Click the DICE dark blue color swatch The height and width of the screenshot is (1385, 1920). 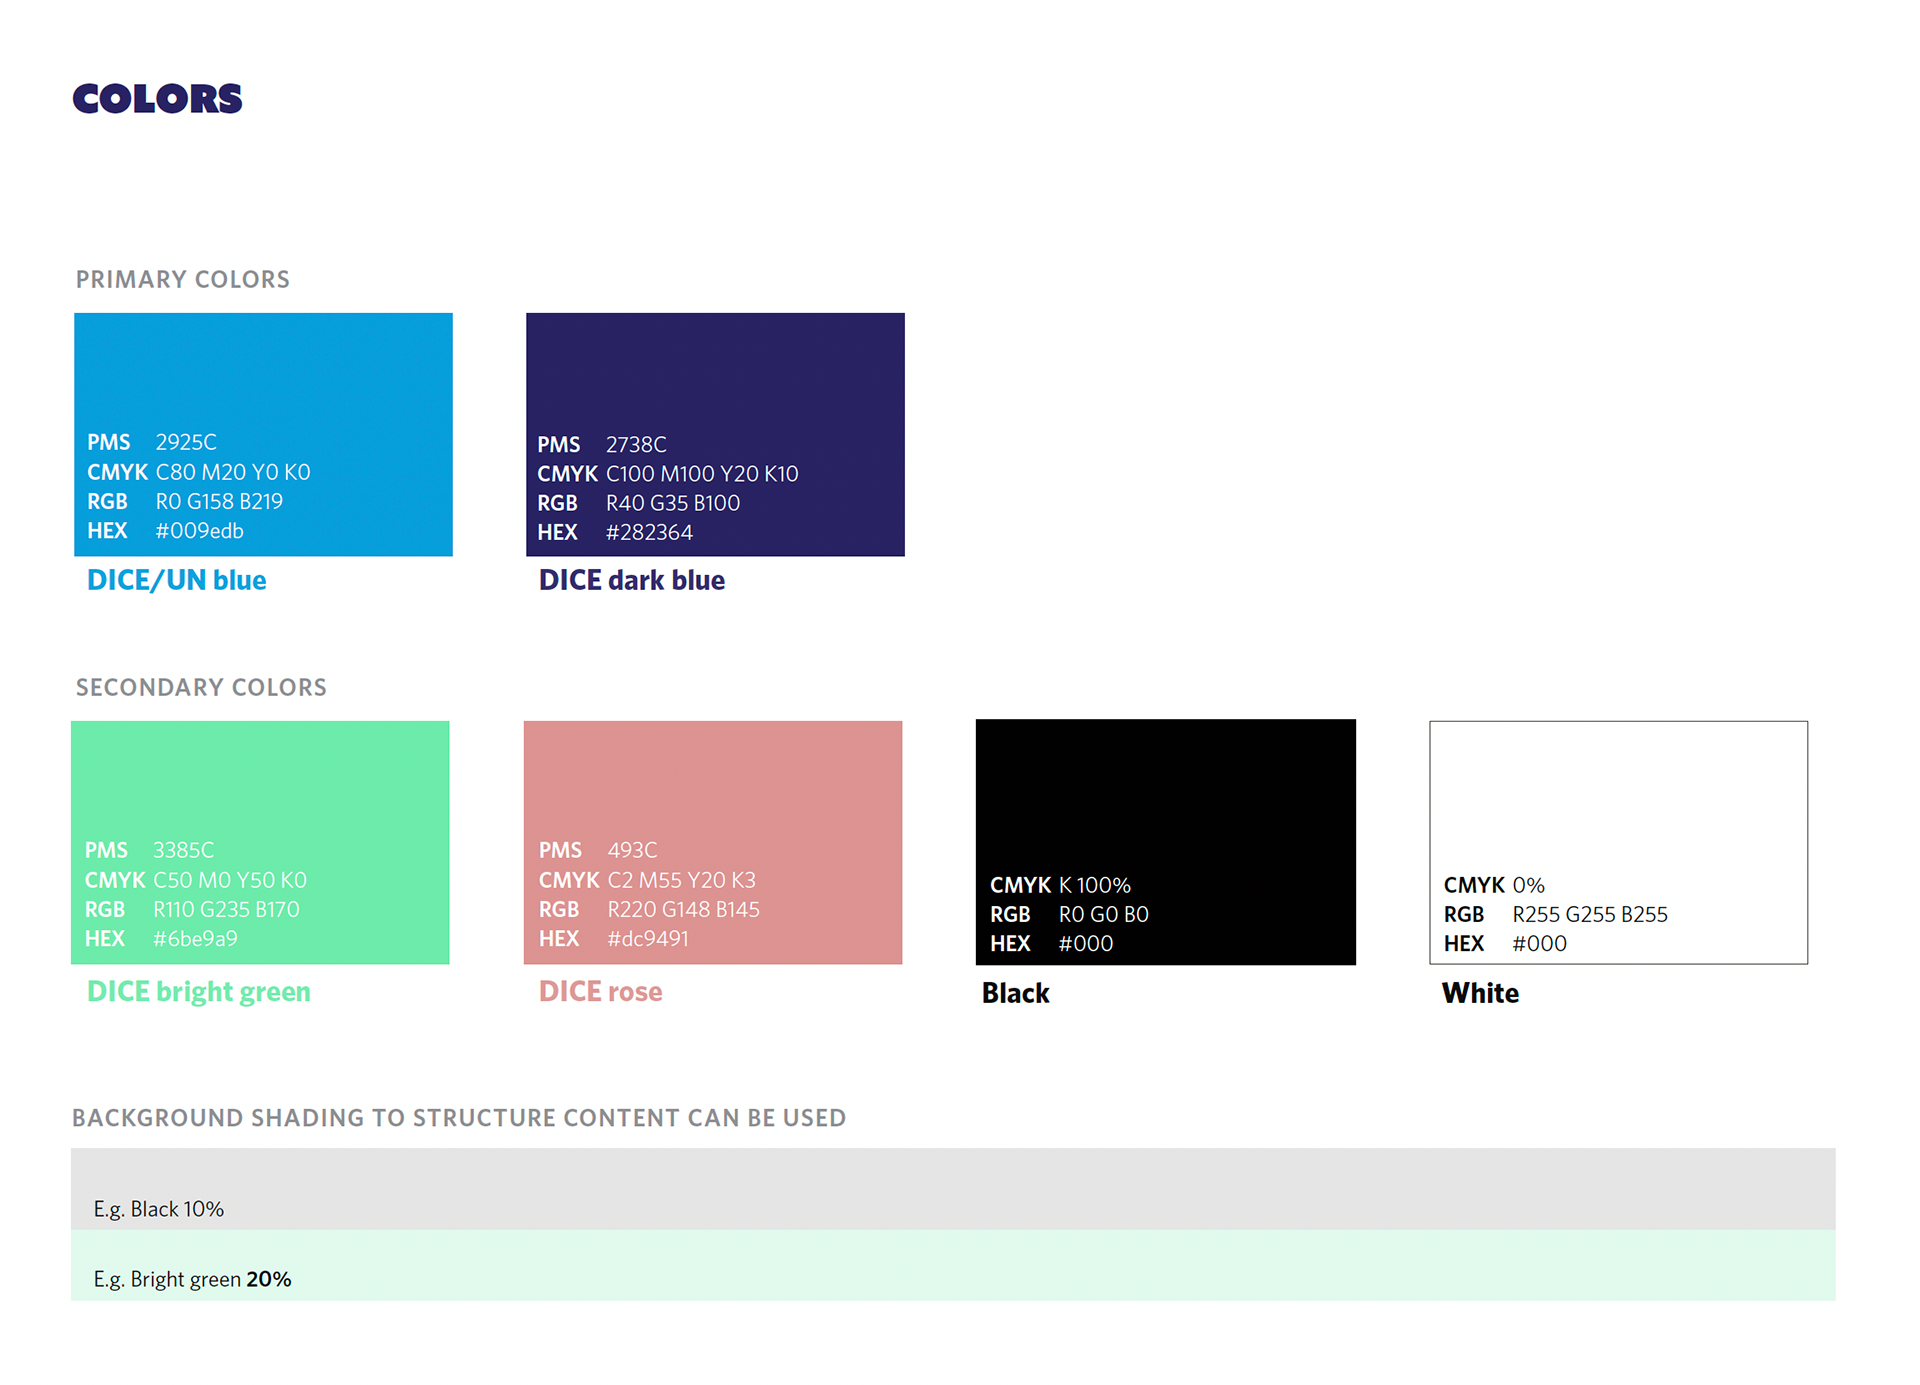[715, 434]
